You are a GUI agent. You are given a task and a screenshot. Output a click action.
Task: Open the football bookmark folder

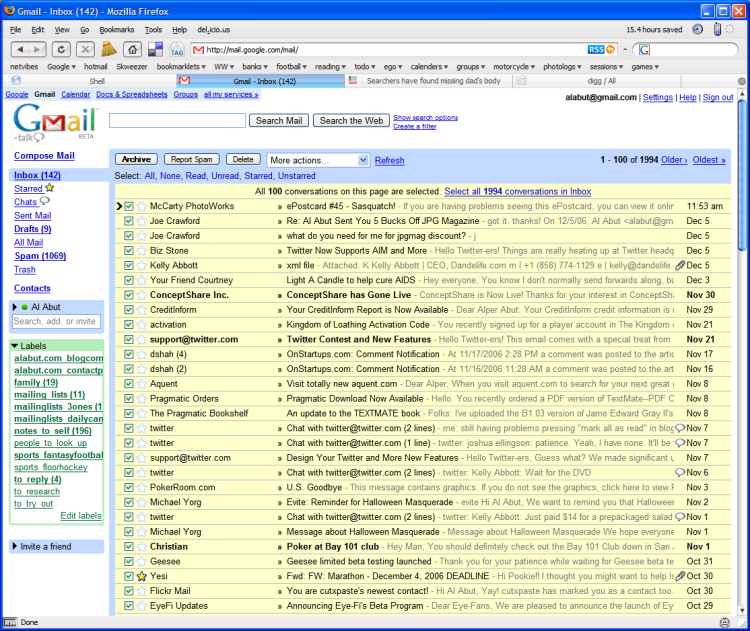tap(291, 66)
